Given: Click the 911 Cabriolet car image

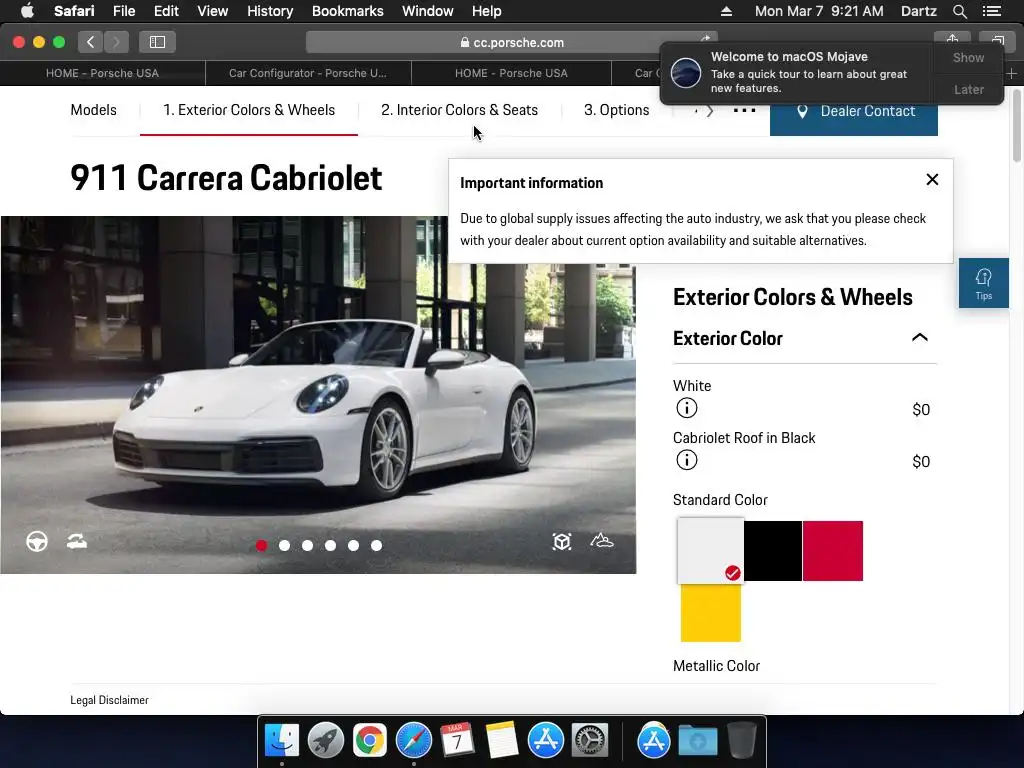Looking at the screenshot, I should click(x=318, y=394).
